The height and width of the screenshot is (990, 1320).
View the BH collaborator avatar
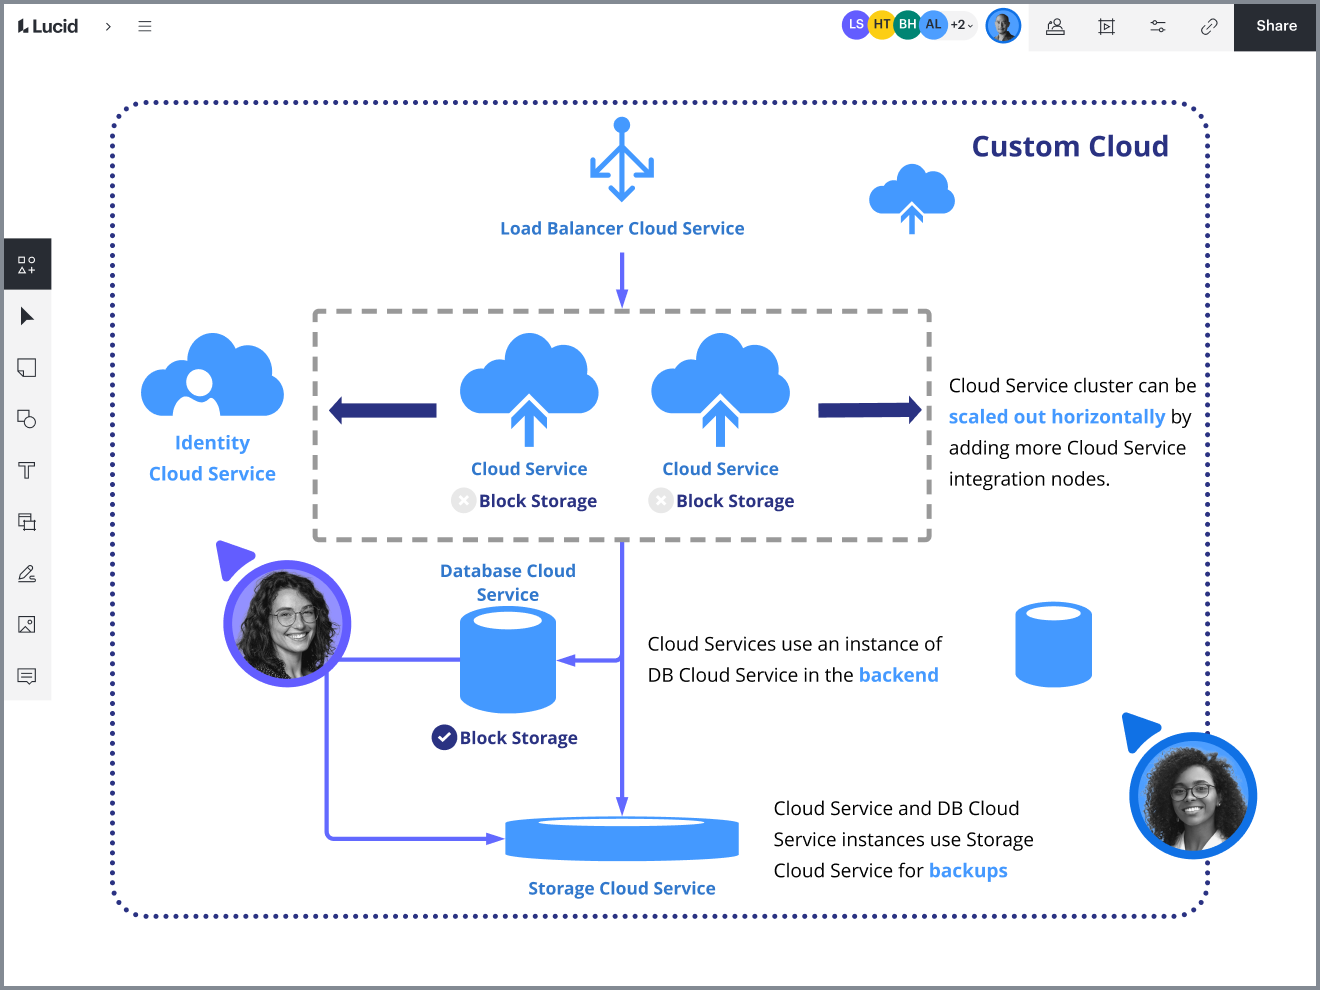(x=908, y=25)
